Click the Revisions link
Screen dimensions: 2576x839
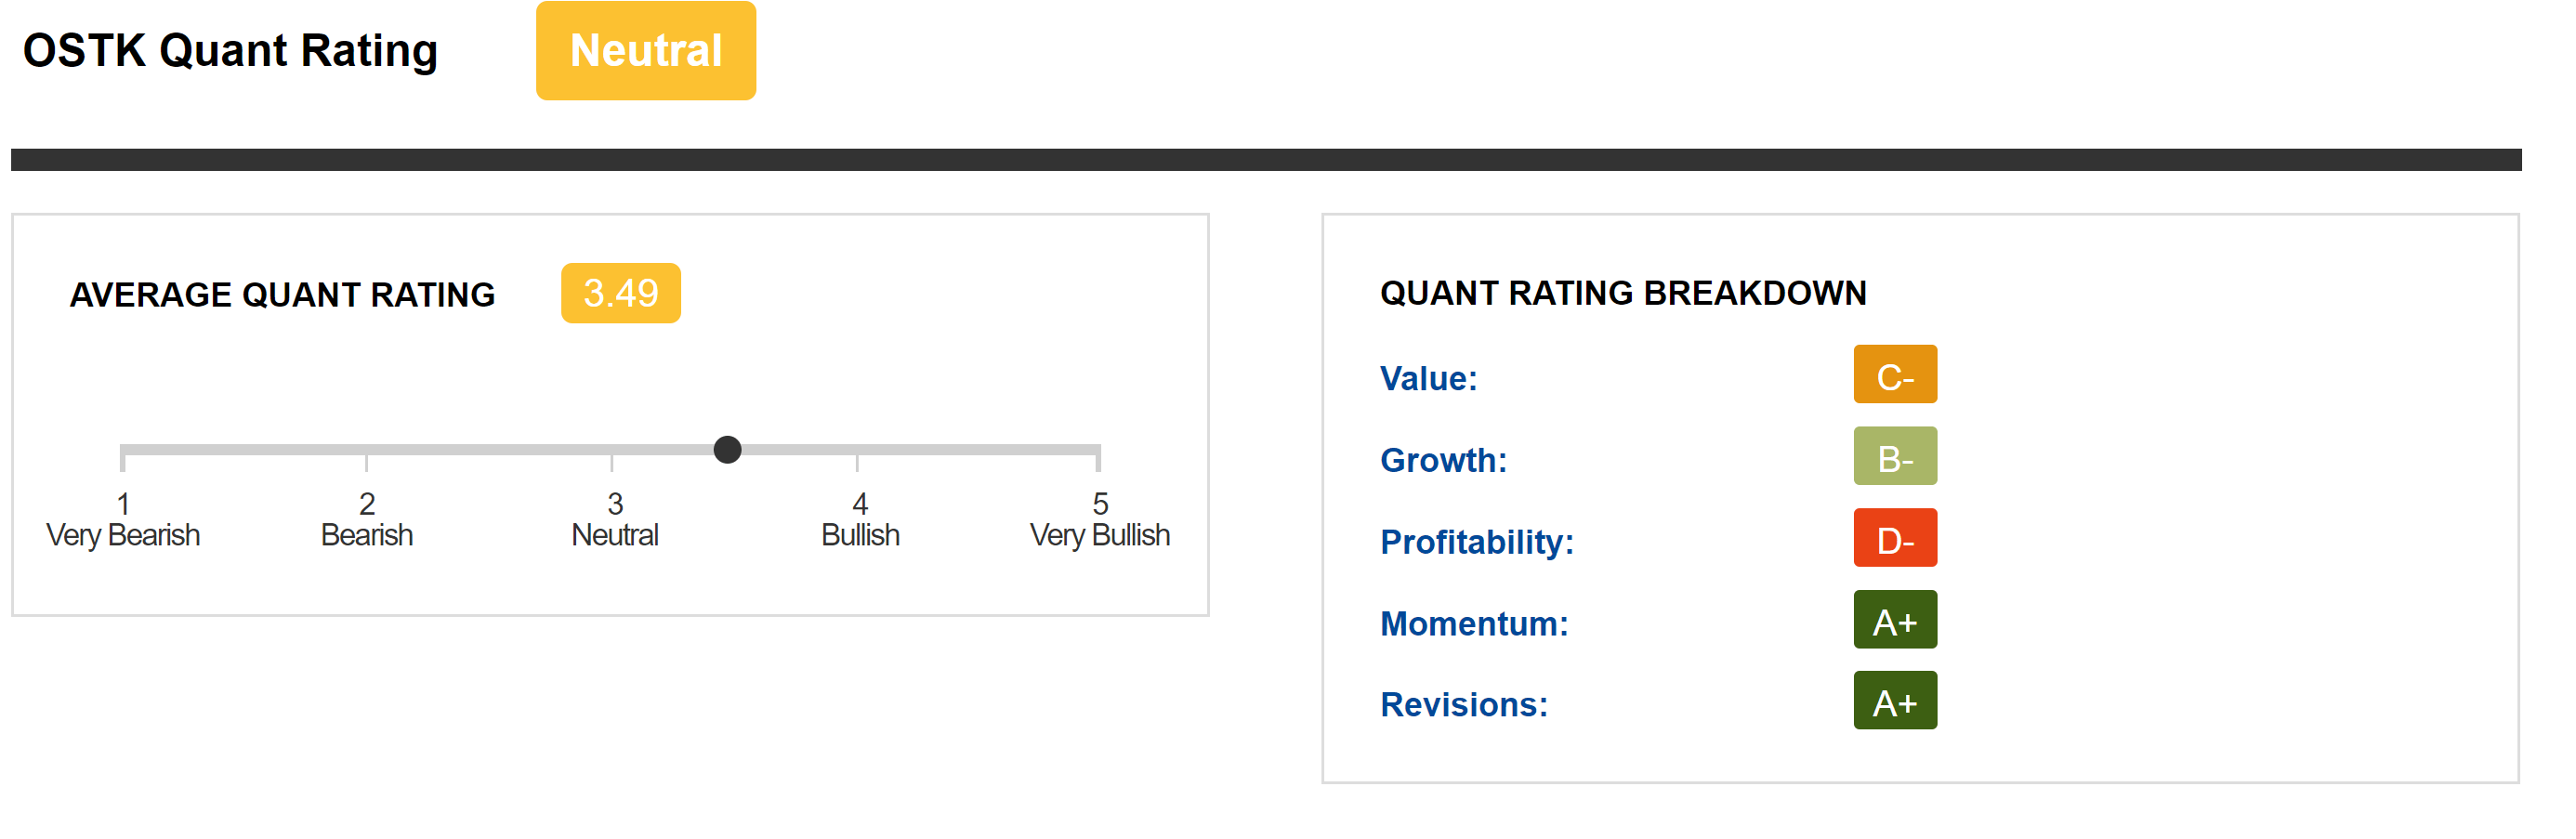tap(1464, 705)
